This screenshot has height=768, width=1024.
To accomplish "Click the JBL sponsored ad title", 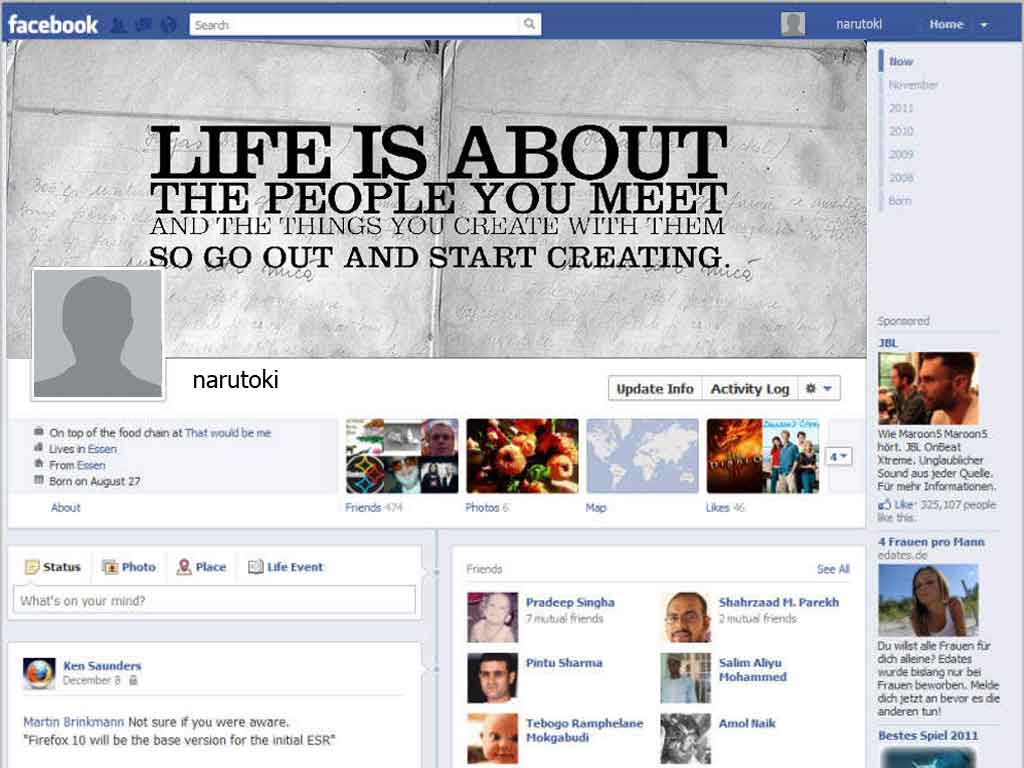I will 888,343.
